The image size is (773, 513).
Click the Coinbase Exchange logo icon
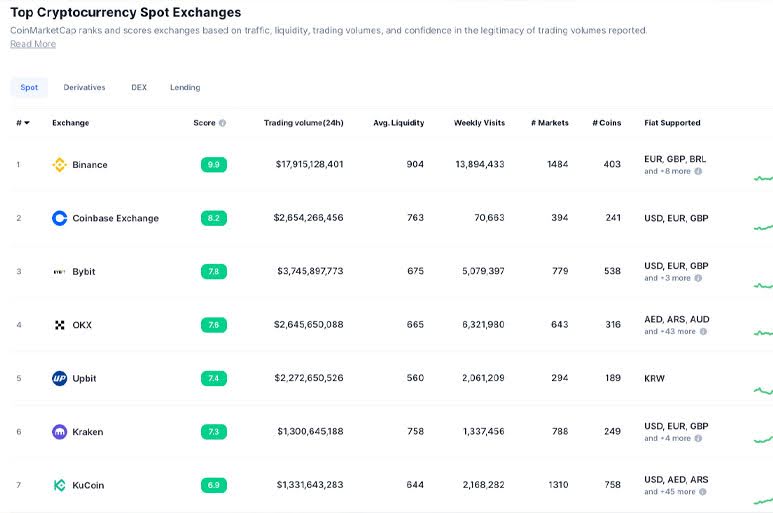[x=59, y=218]
